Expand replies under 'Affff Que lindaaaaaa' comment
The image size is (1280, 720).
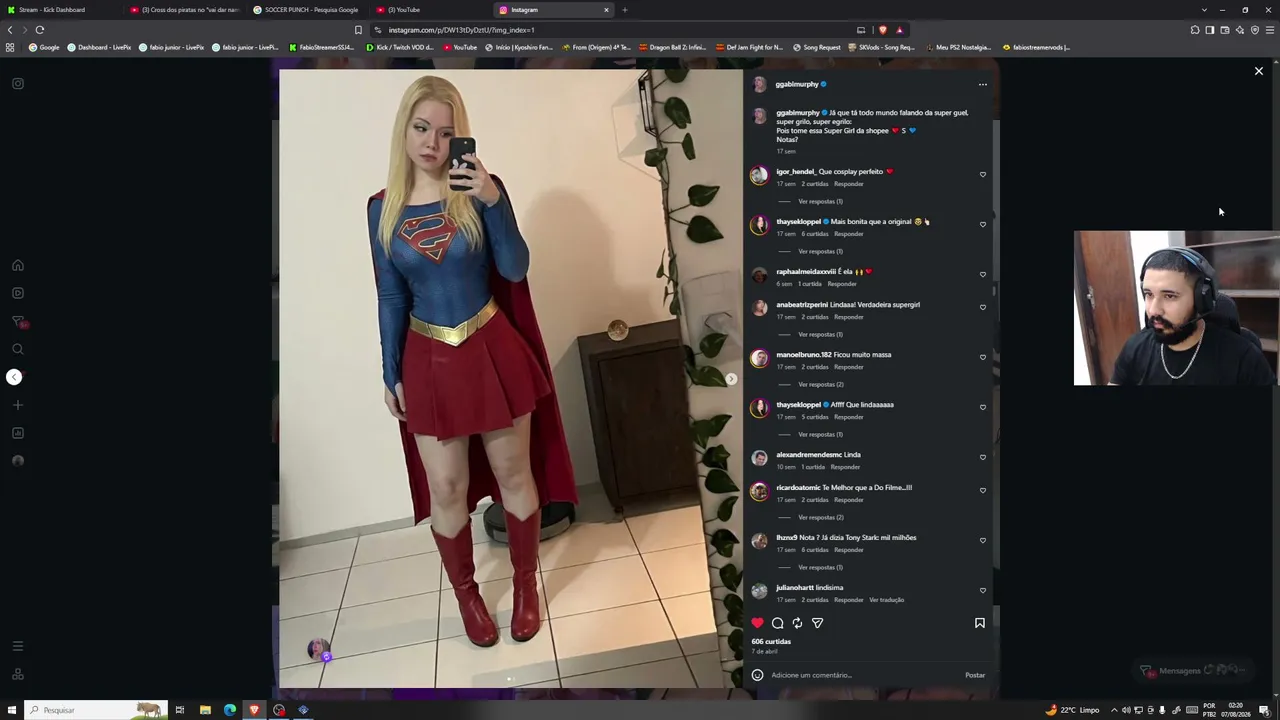[x=820, y=434]
